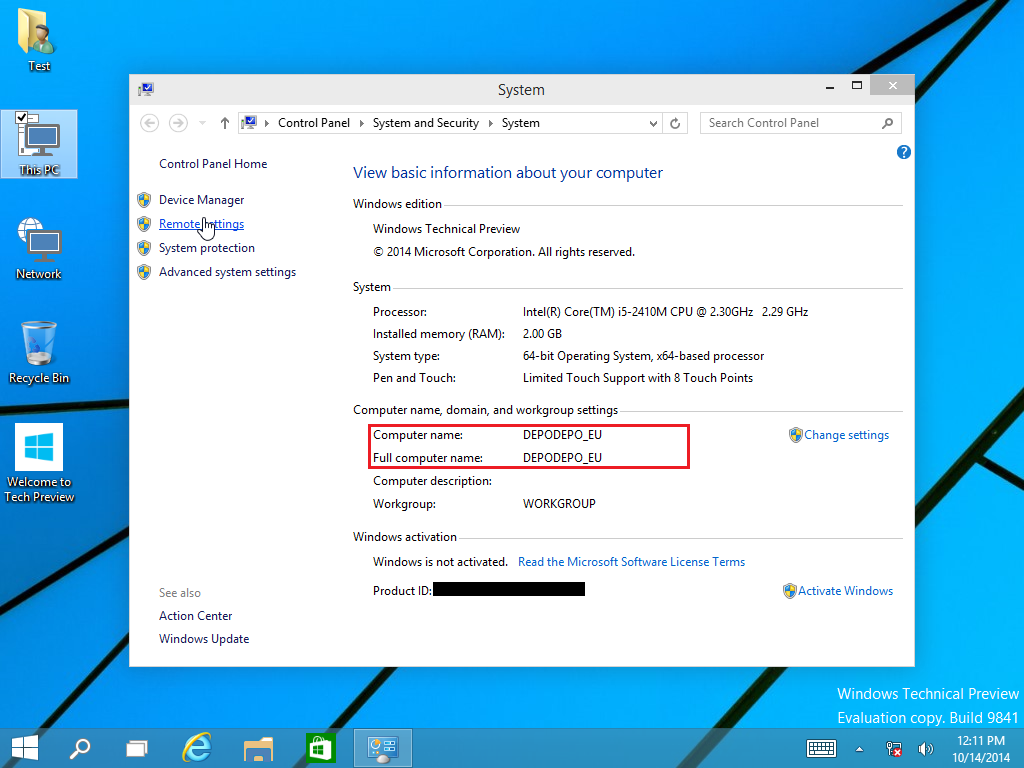Open taskbar Search magnifier icon
This screenshot has height=768, width=1024.
[80, 747]
